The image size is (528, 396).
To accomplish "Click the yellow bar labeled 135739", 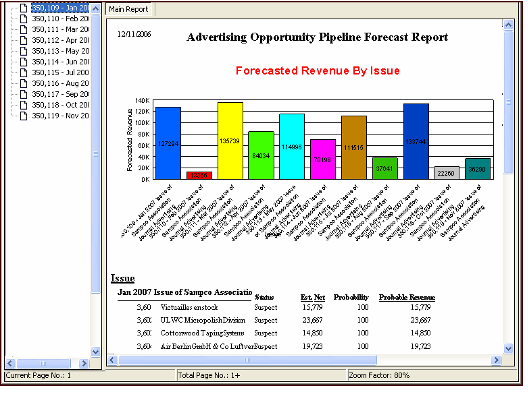I will point(230,141).
